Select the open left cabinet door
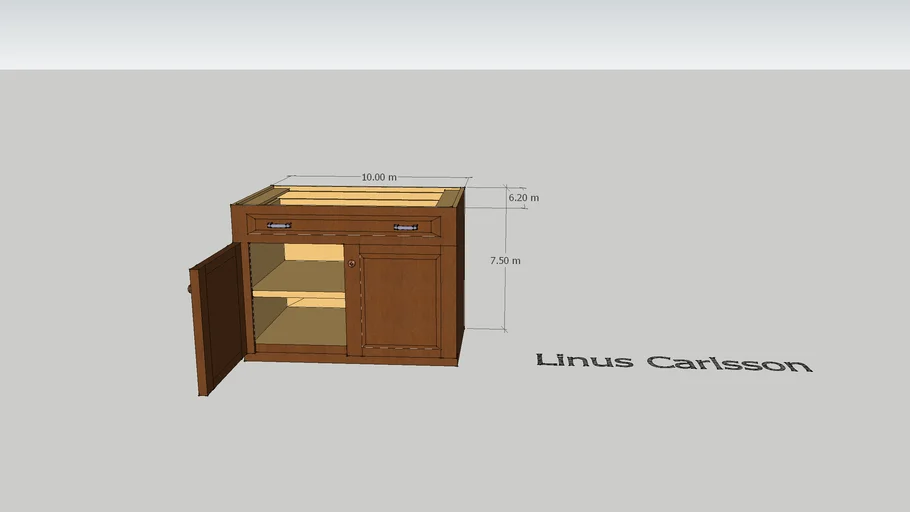This screenshot has width=910, height=512. tap(218, 319)
